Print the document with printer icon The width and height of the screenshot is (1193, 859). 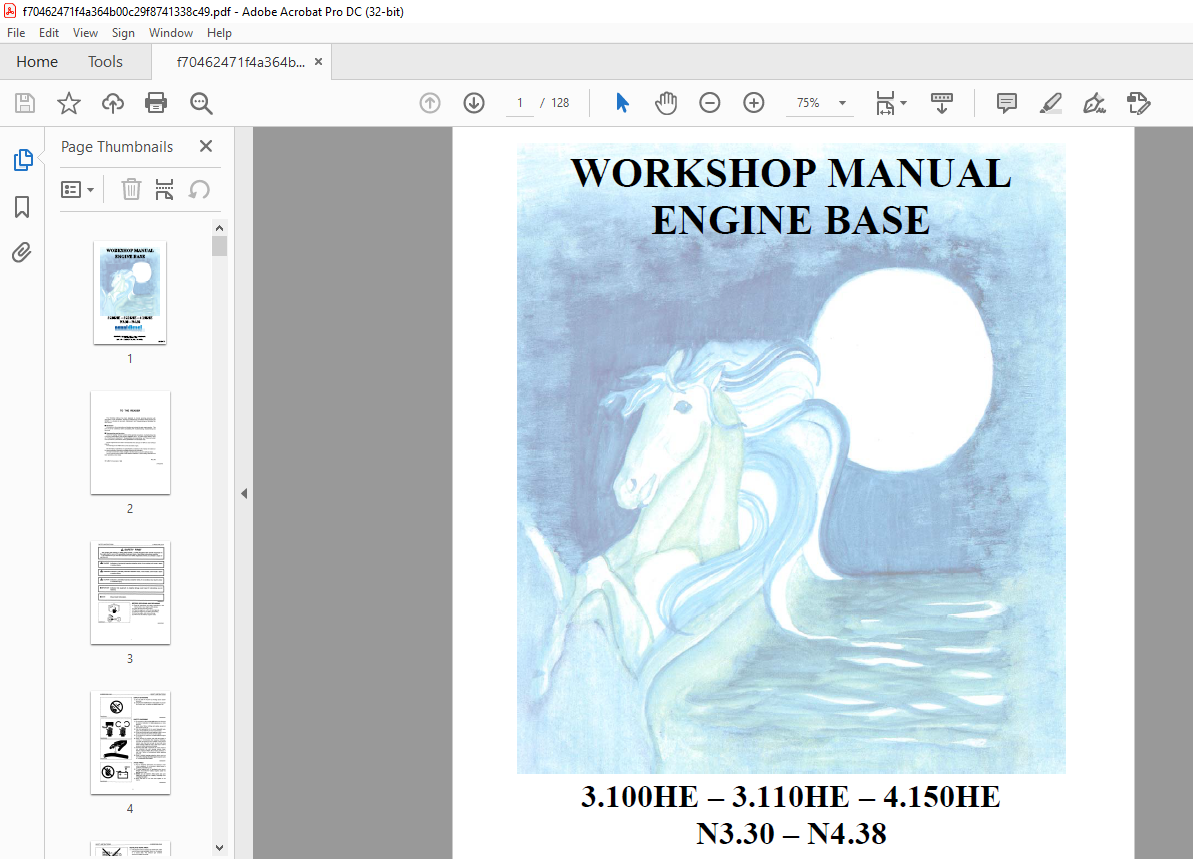click(156, 103)
